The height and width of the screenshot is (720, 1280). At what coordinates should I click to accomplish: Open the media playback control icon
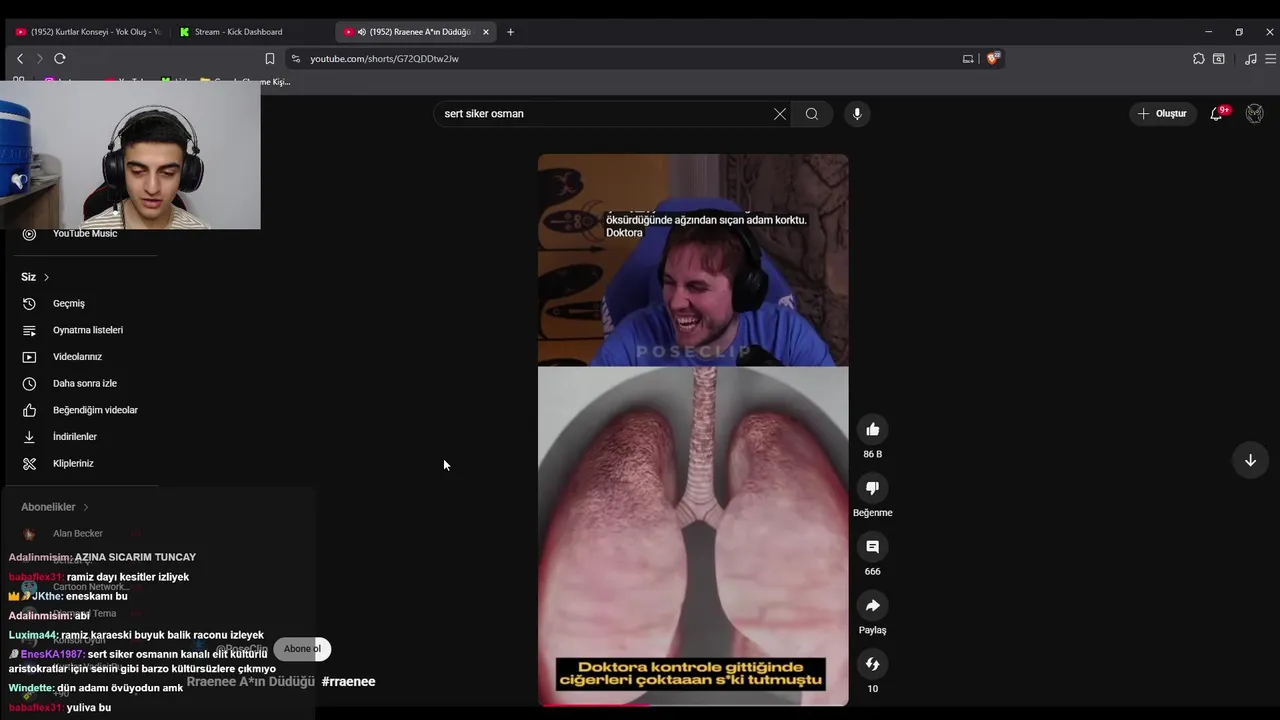click(1251, 59)
